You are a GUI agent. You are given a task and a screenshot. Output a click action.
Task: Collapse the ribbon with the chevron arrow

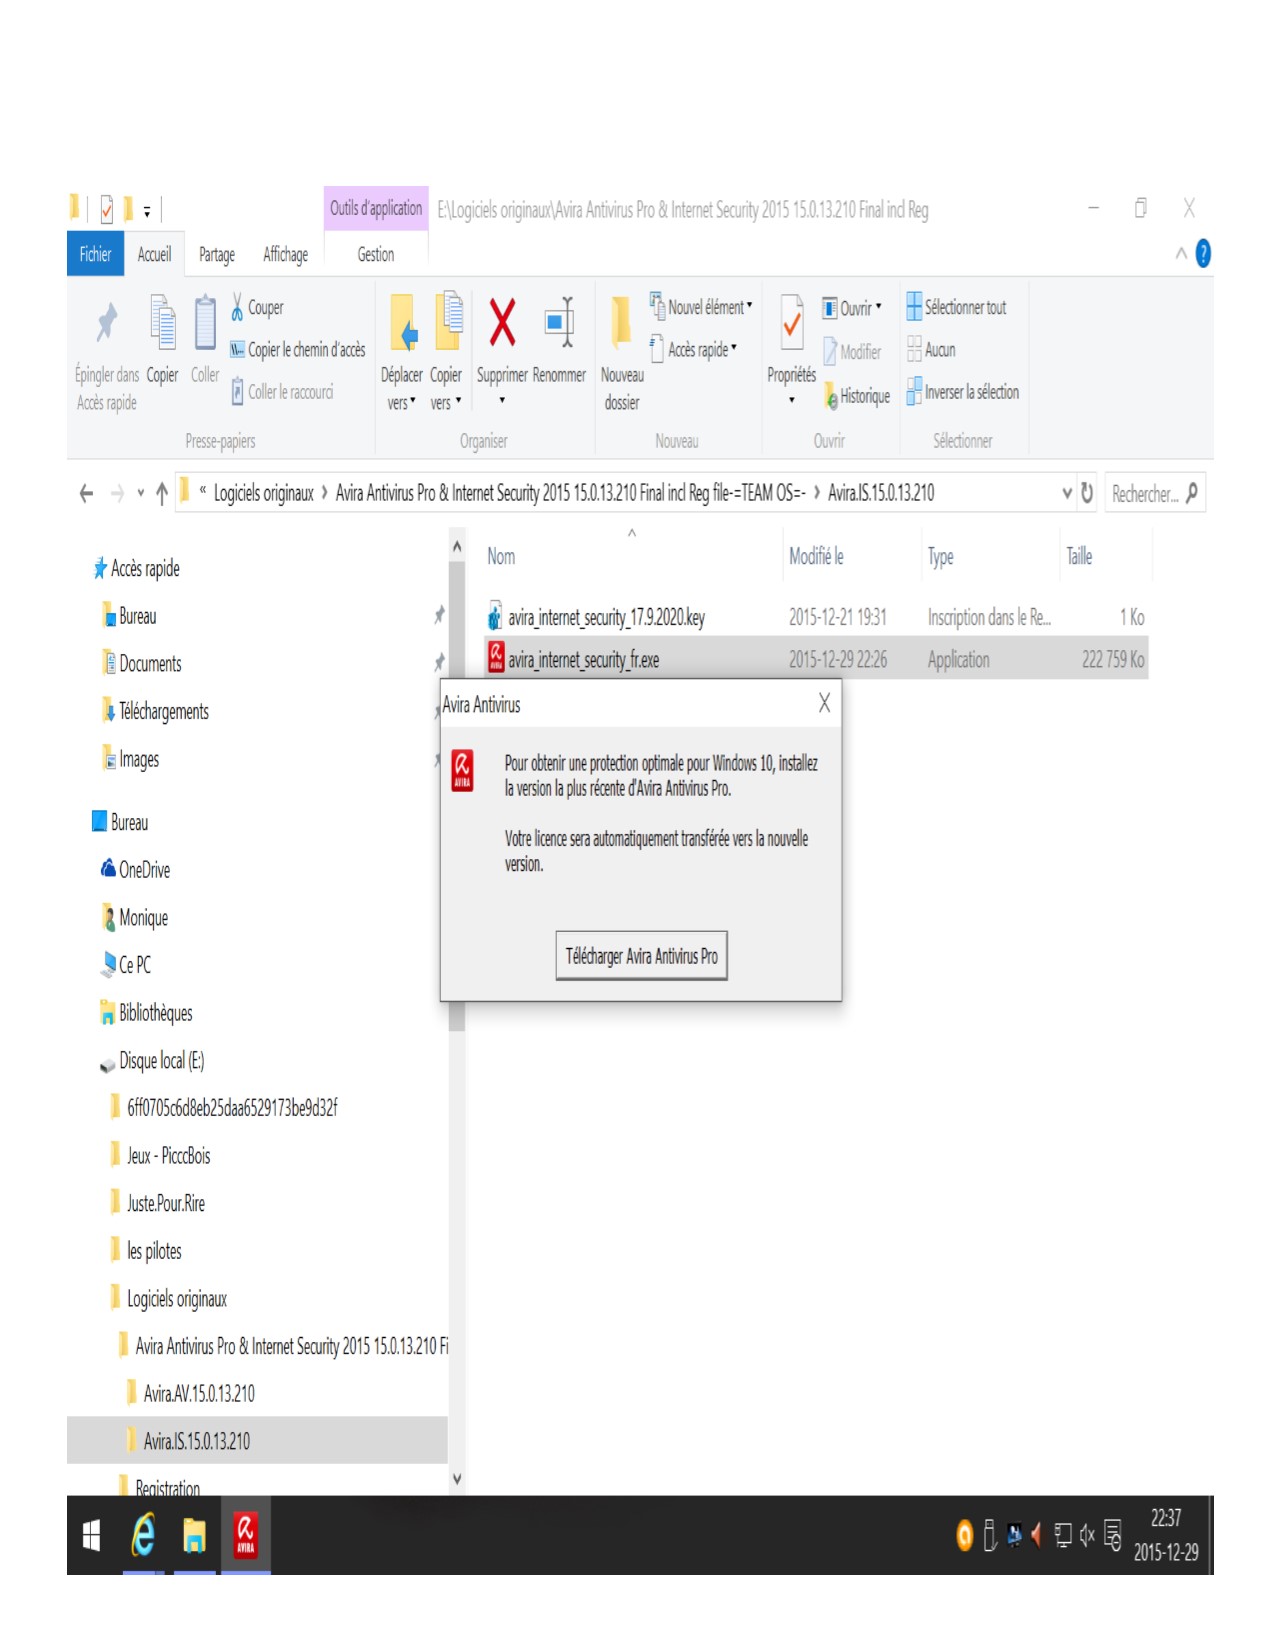tap(1181, 254)
